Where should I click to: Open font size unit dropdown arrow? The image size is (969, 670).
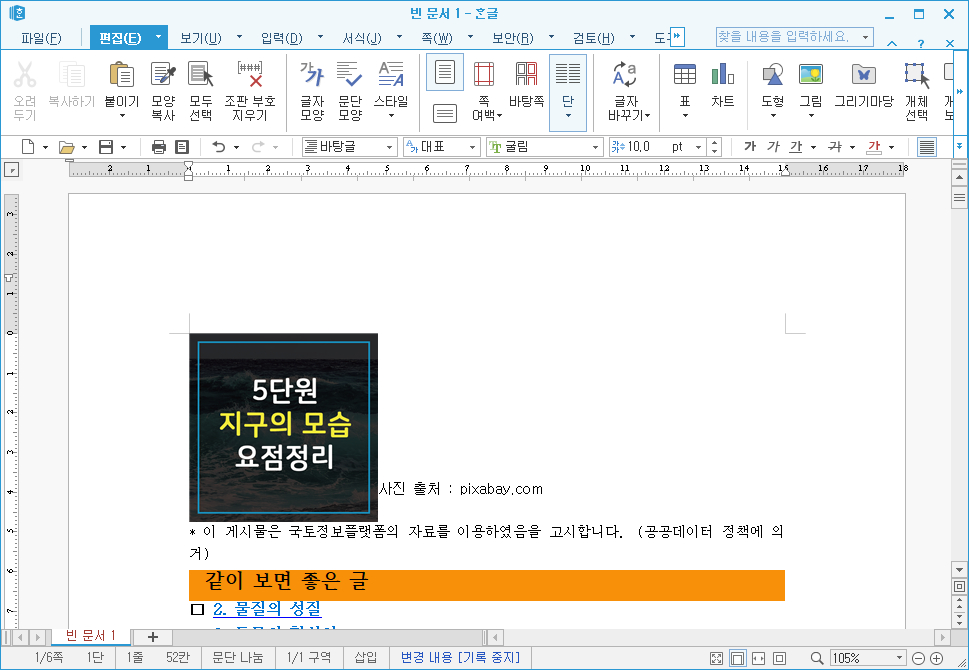(x=698, y=147)
